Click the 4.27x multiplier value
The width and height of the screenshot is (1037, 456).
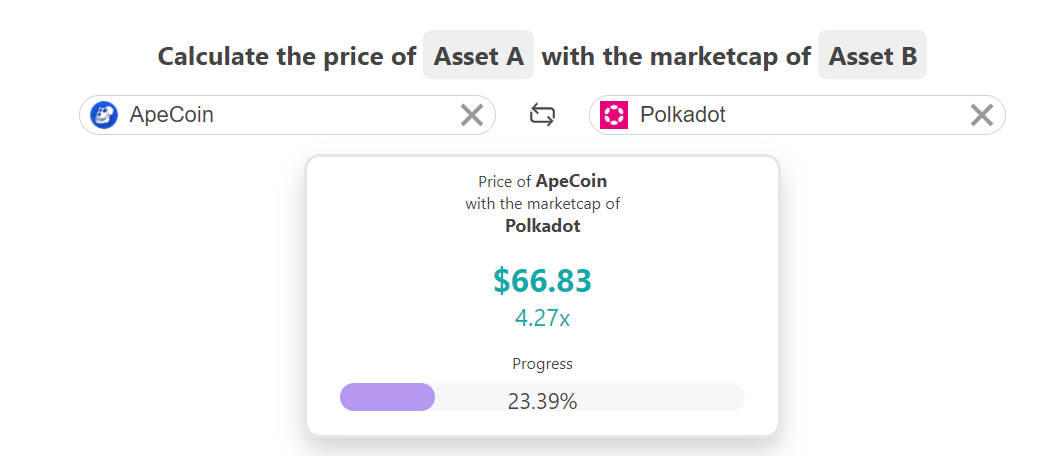click(x=542, y=318)
